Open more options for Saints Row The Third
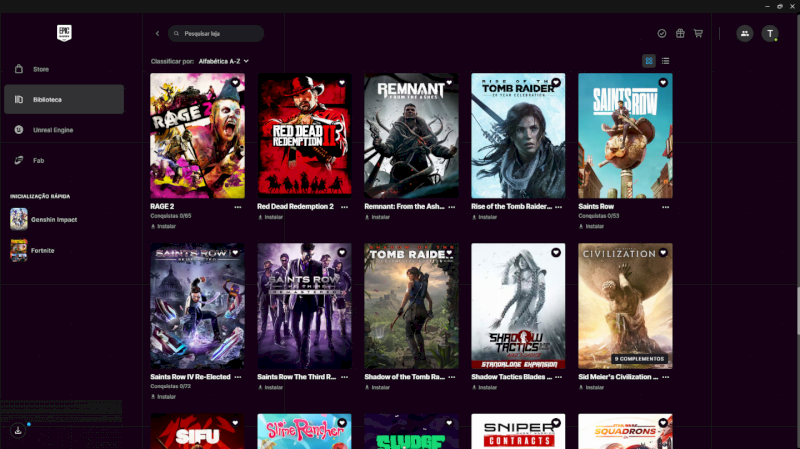 pyautogui.click(x=345, y=377)
